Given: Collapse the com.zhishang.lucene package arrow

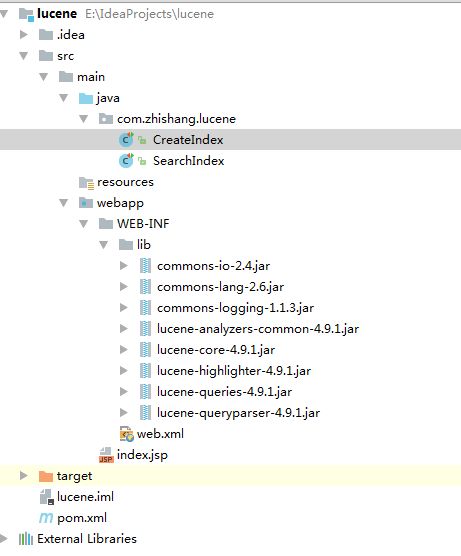Looking at the screenshot, I should (x=84, y=119).
